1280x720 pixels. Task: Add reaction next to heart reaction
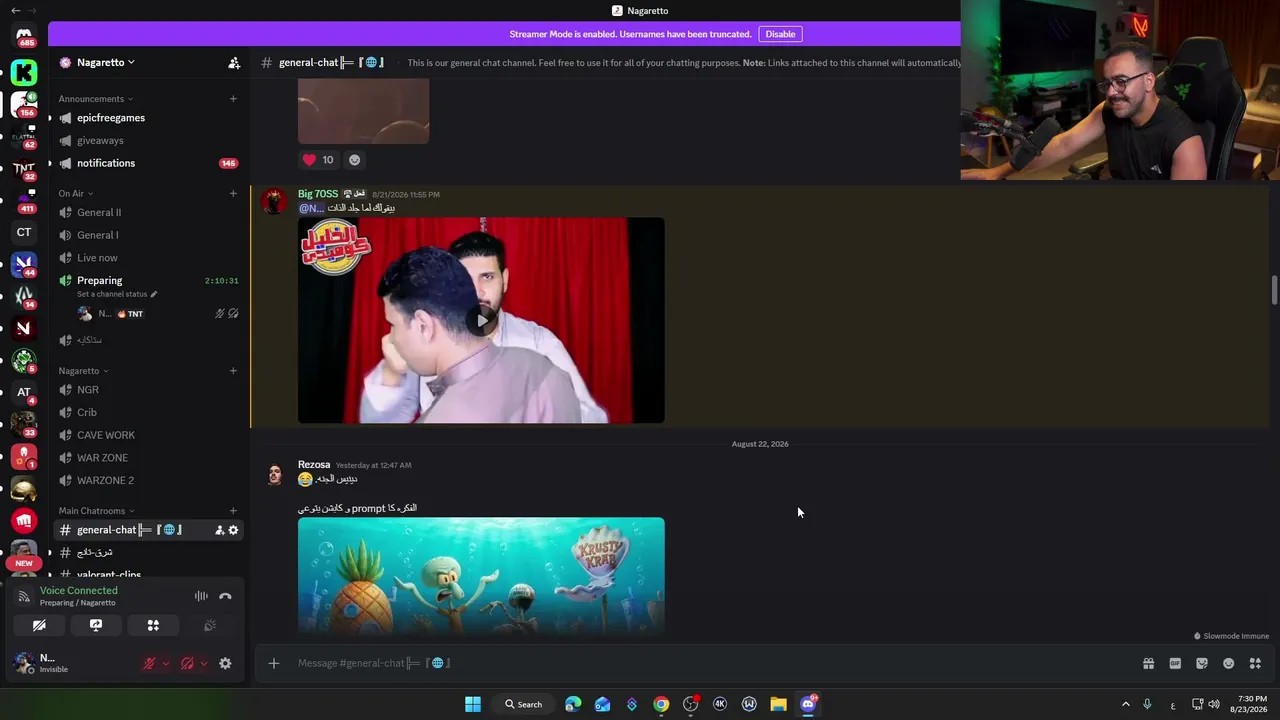point(354,160)
